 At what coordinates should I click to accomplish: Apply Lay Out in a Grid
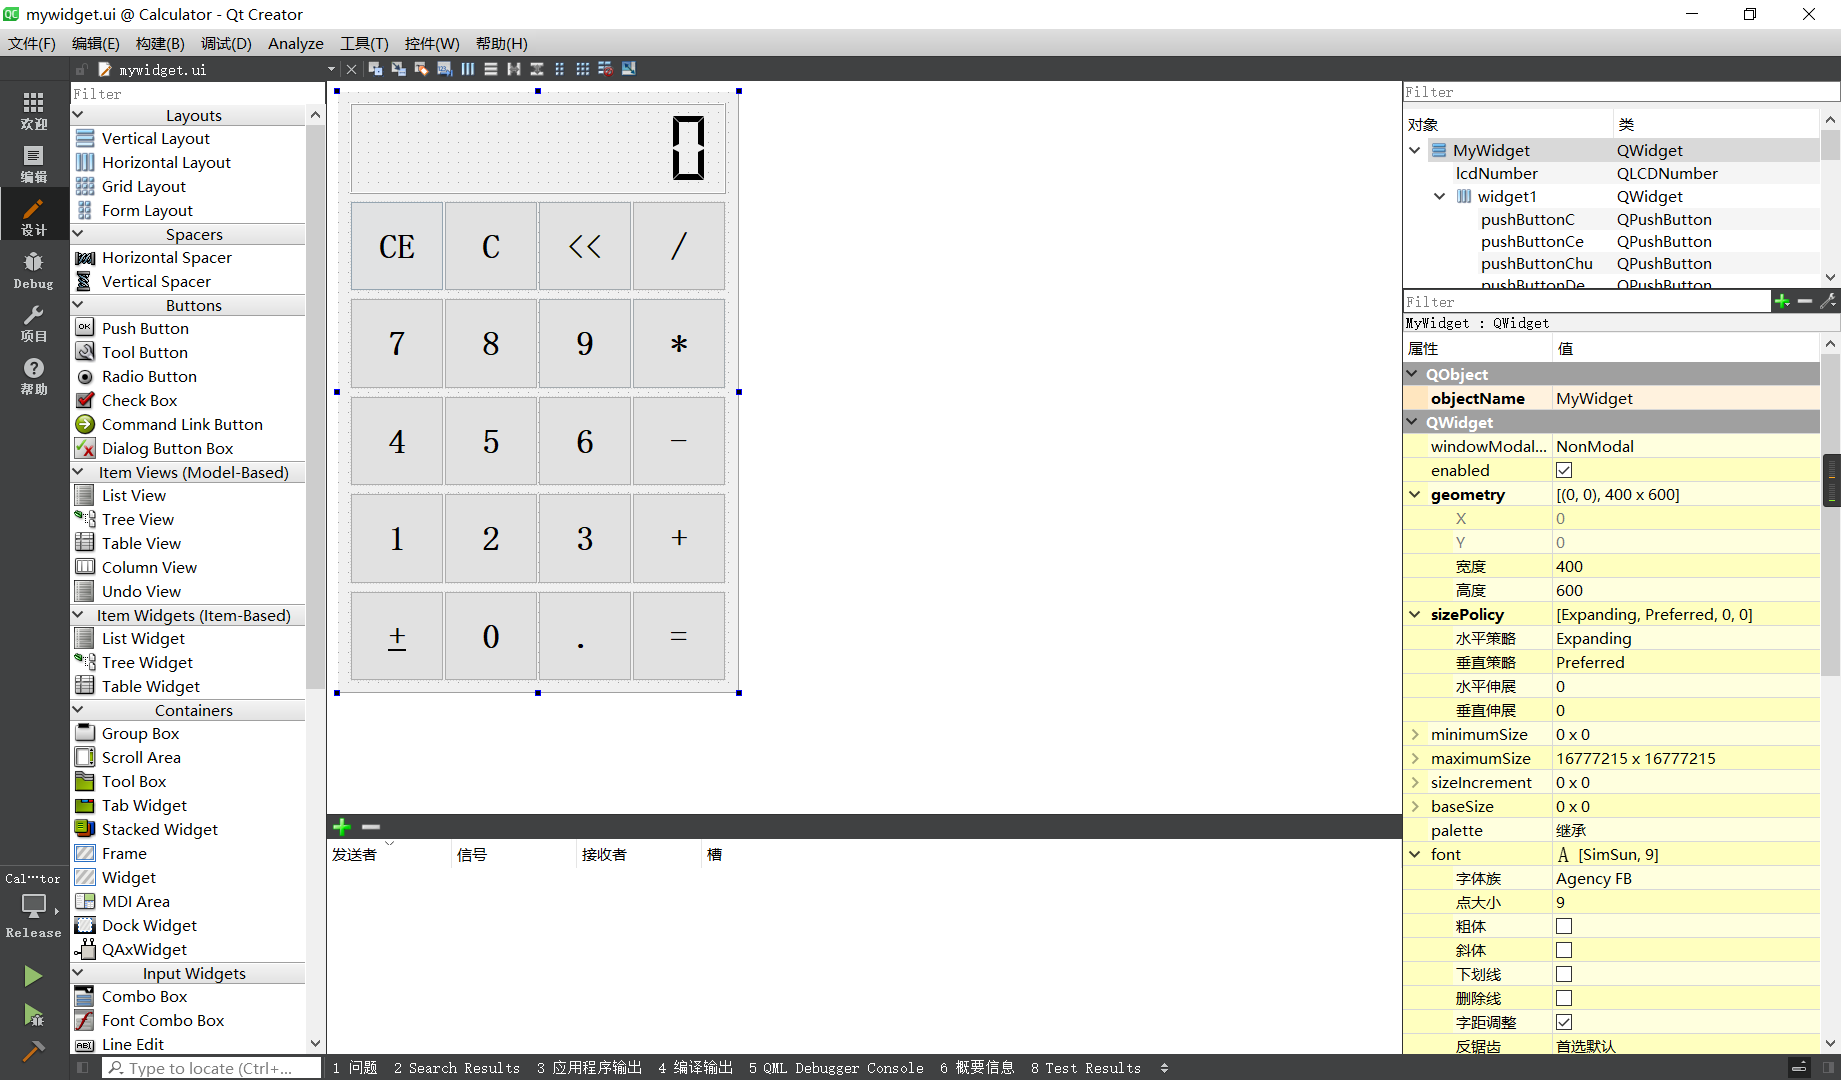coord(582,69)
